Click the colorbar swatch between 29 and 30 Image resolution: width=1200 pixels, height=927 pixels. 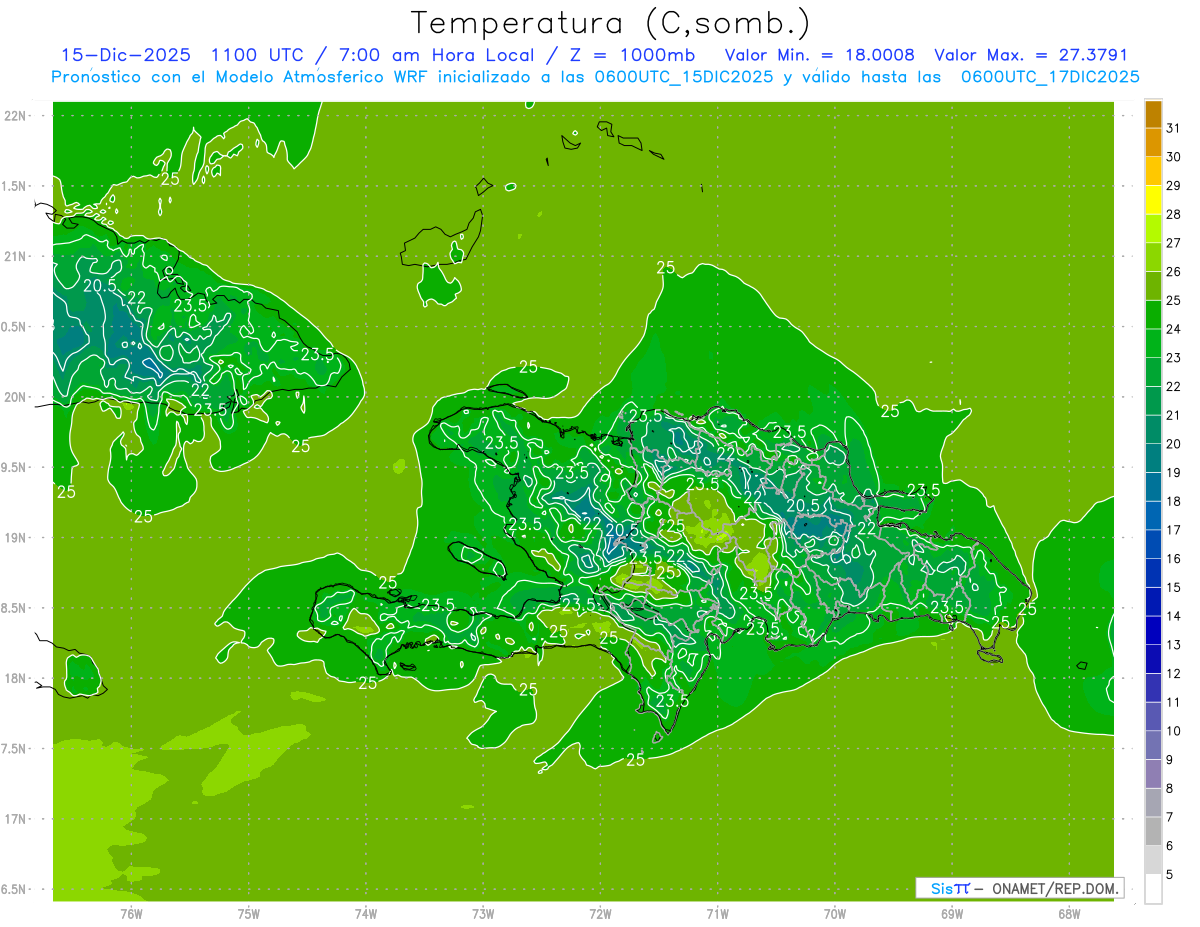[1153, 171]
